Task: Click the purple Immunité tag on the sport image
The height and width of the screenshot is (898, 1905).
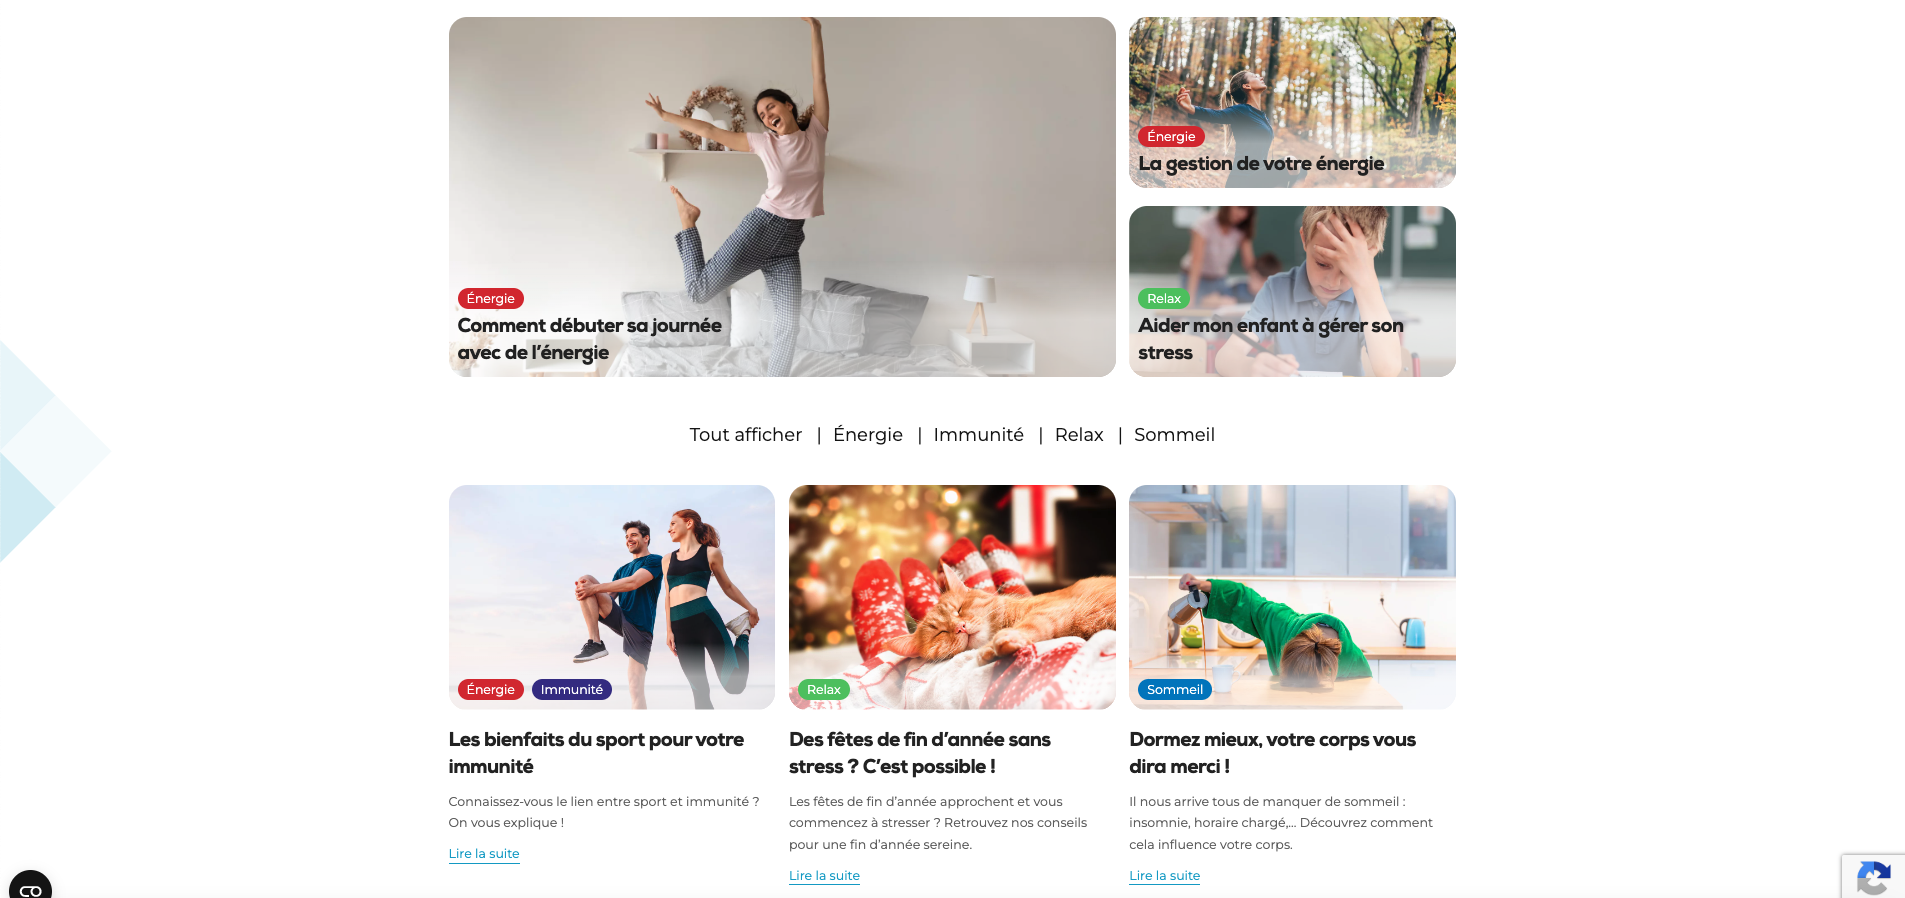Action: coord(571,689)
